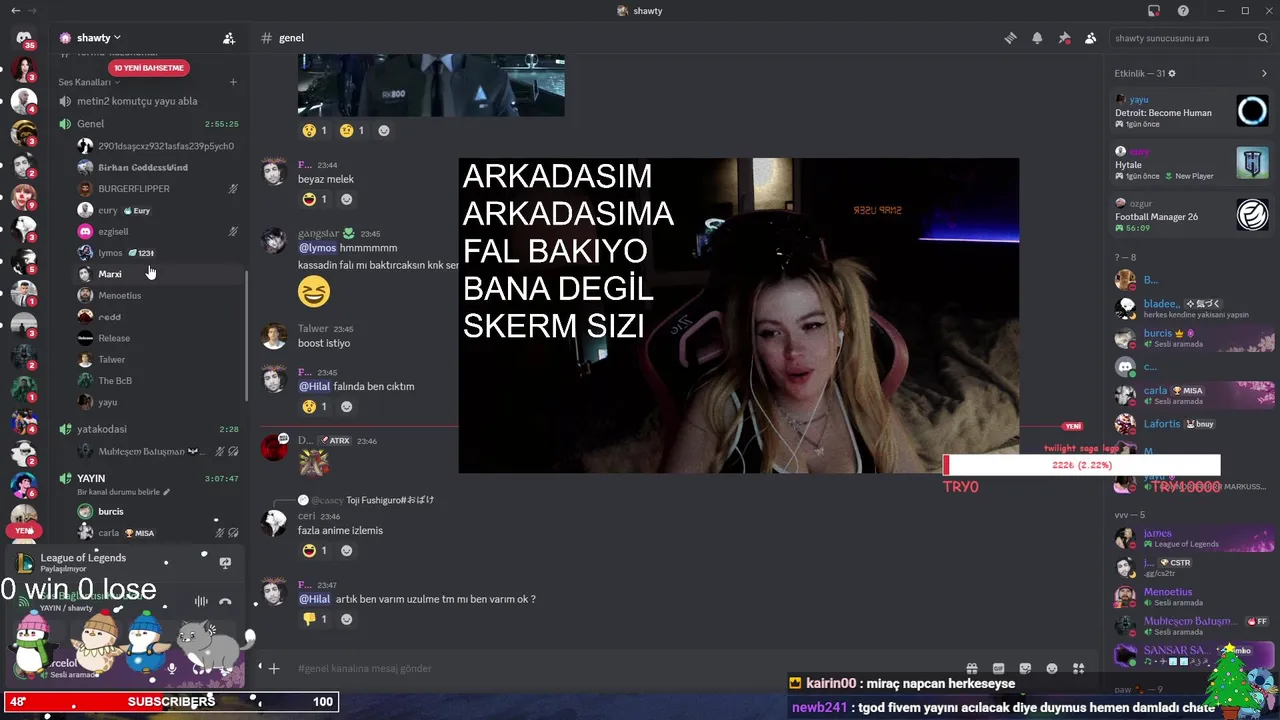Add reaction to the 'beyaz melek' message
The height and width of the screenshot is (720, 1280).
tap(346, 199)
